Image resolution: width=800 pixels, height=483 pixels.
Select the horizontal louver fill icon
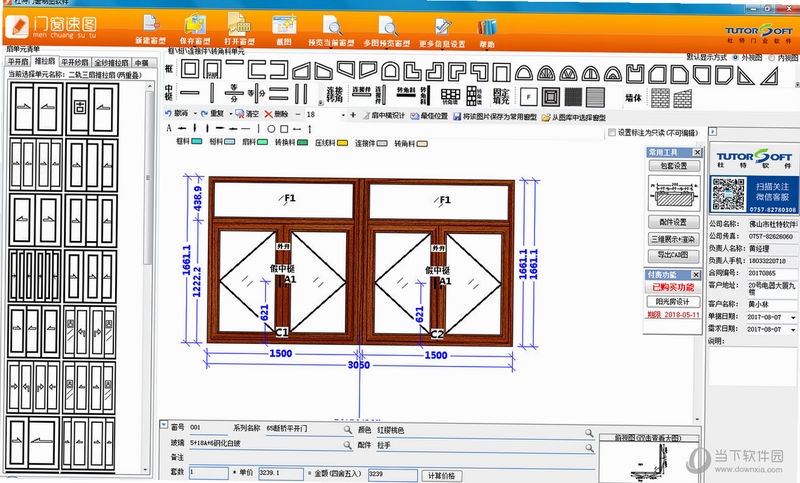click(x=595, y=97)
